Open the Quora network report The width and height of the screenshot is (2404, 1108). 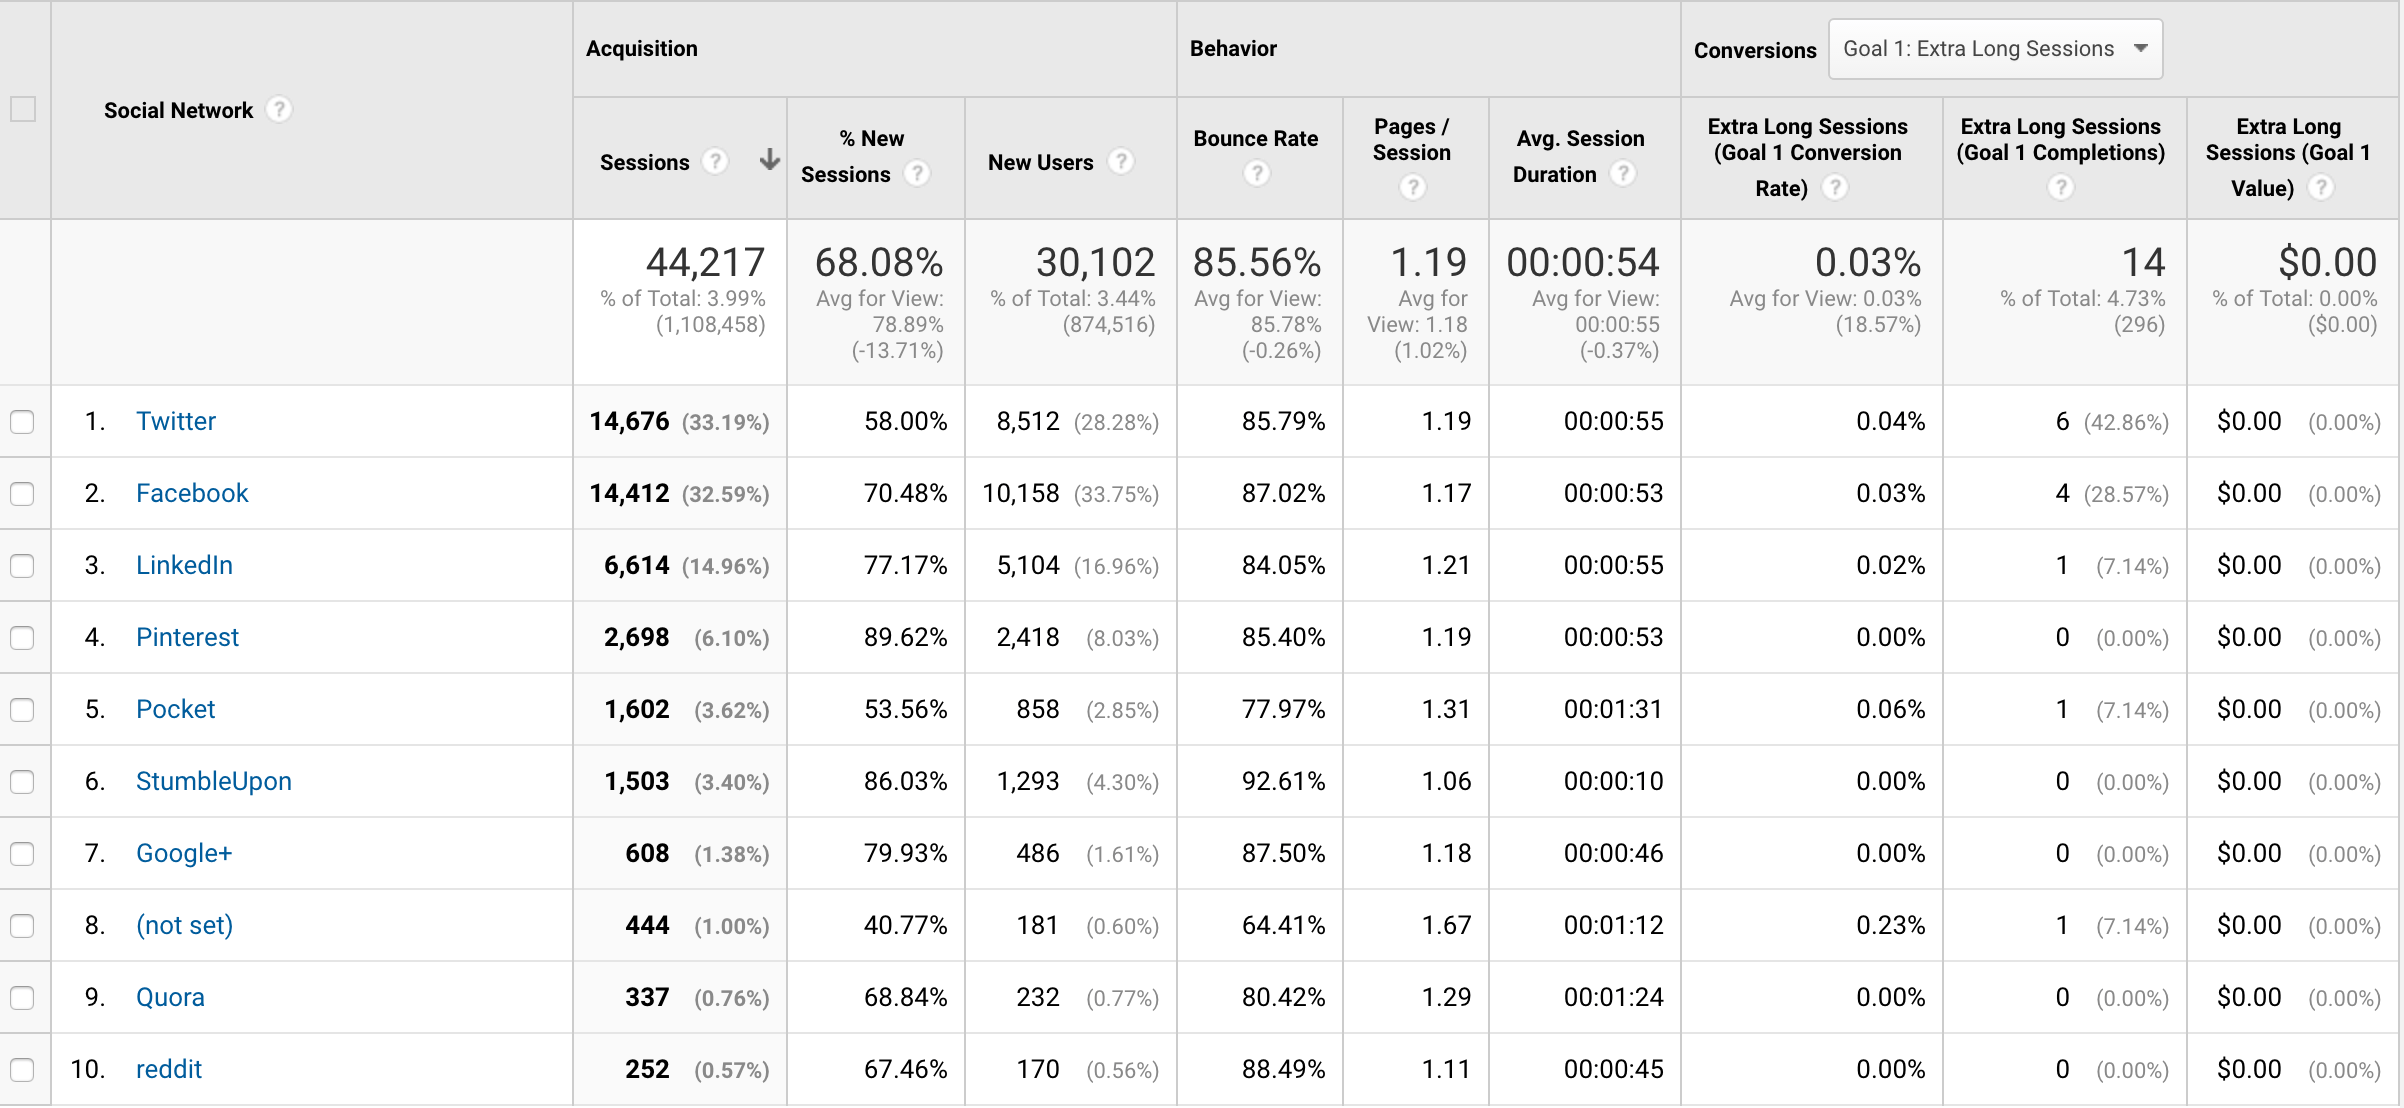(x=170, y=997)
